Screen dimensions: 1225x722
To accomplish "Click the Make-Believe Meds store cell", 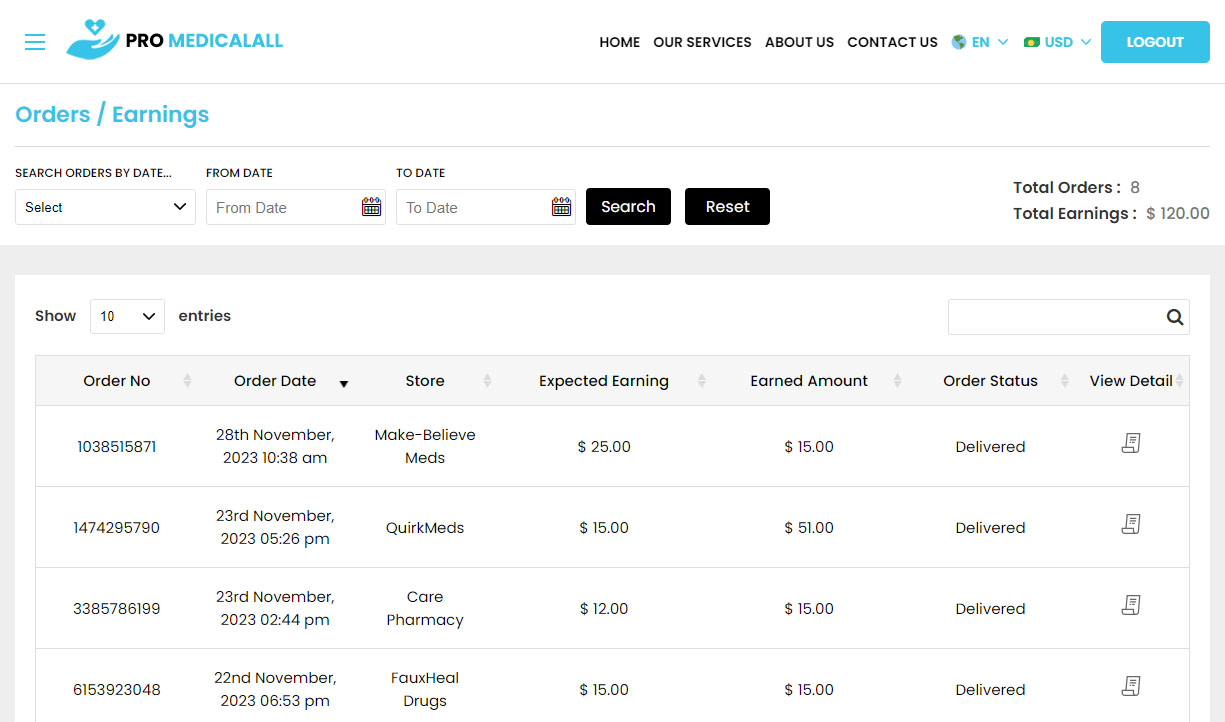I will pos(425,447).
